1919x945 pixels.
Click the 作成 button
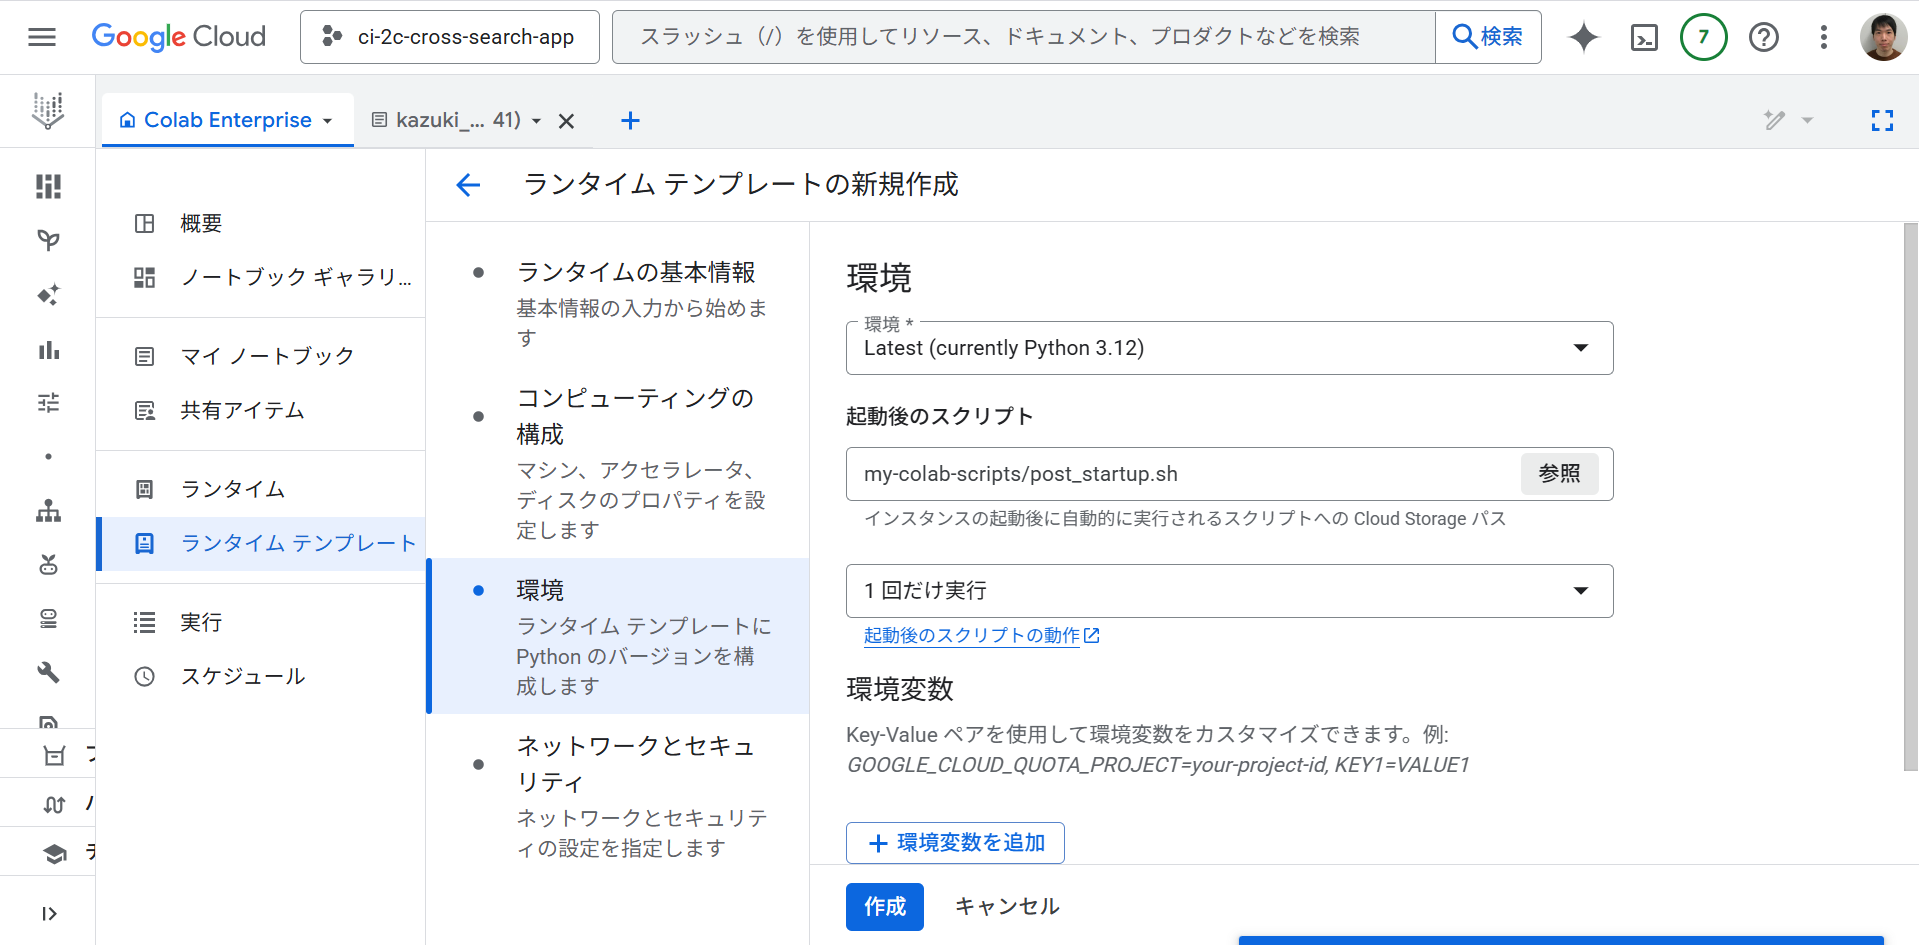(x=884, y=907)
